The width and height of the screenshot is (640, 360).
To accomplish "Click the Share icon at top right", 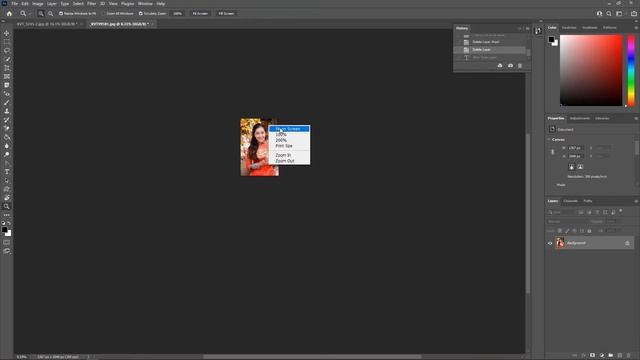I will (633, 13).
